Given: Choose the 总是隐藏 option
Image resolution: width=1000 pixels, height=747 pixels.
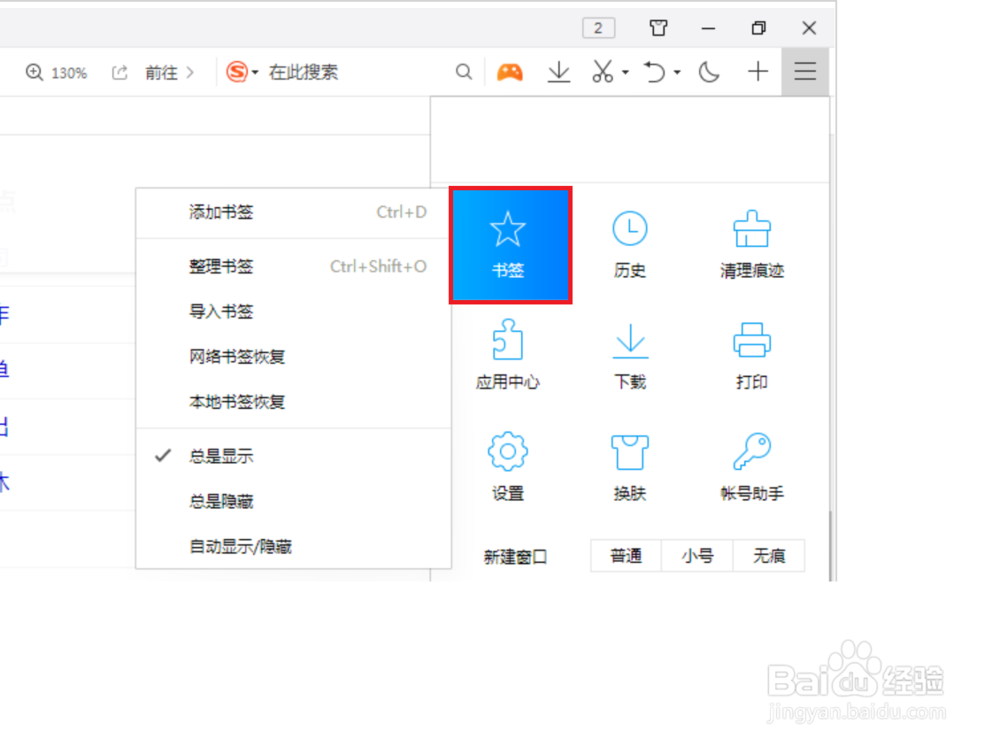Looking at the screenshot, I should point(293,501).
